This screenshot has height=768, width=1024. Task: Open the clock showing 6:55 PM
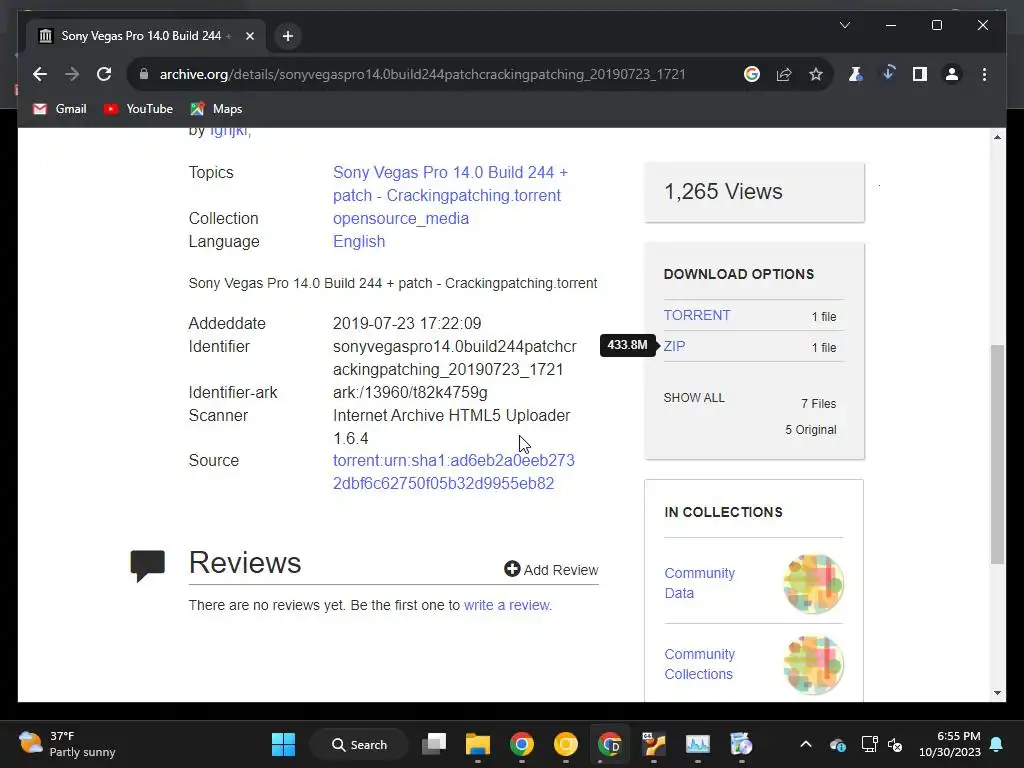950,744
